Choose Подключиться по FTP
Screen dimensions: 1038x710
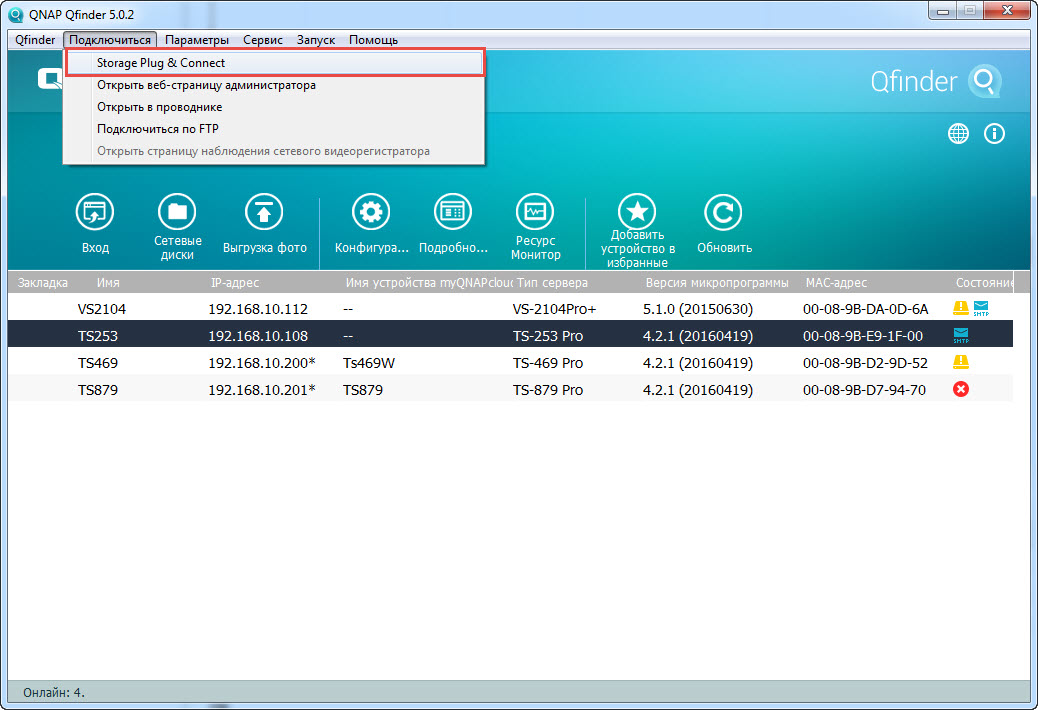[275, 128]
